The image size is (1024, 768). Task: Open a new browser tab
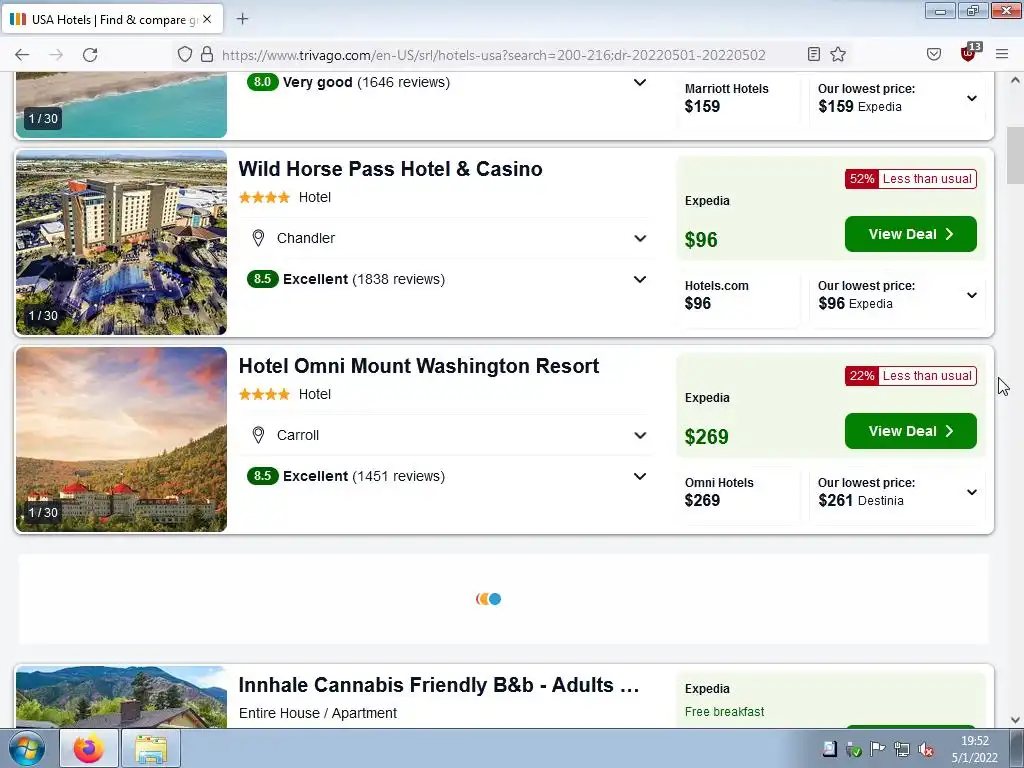tap(242, 19)
